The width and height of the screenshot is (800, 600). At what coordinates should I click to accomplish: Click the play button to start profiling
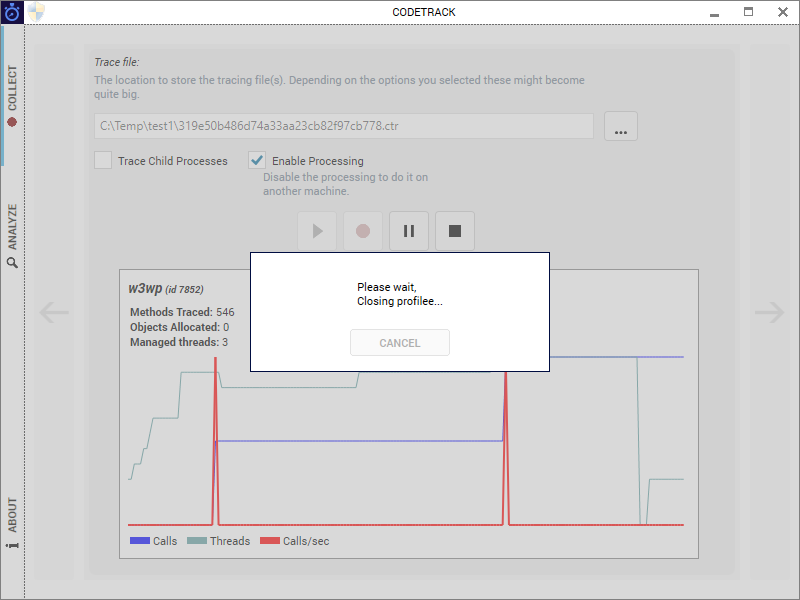click(x=317, y=231)
